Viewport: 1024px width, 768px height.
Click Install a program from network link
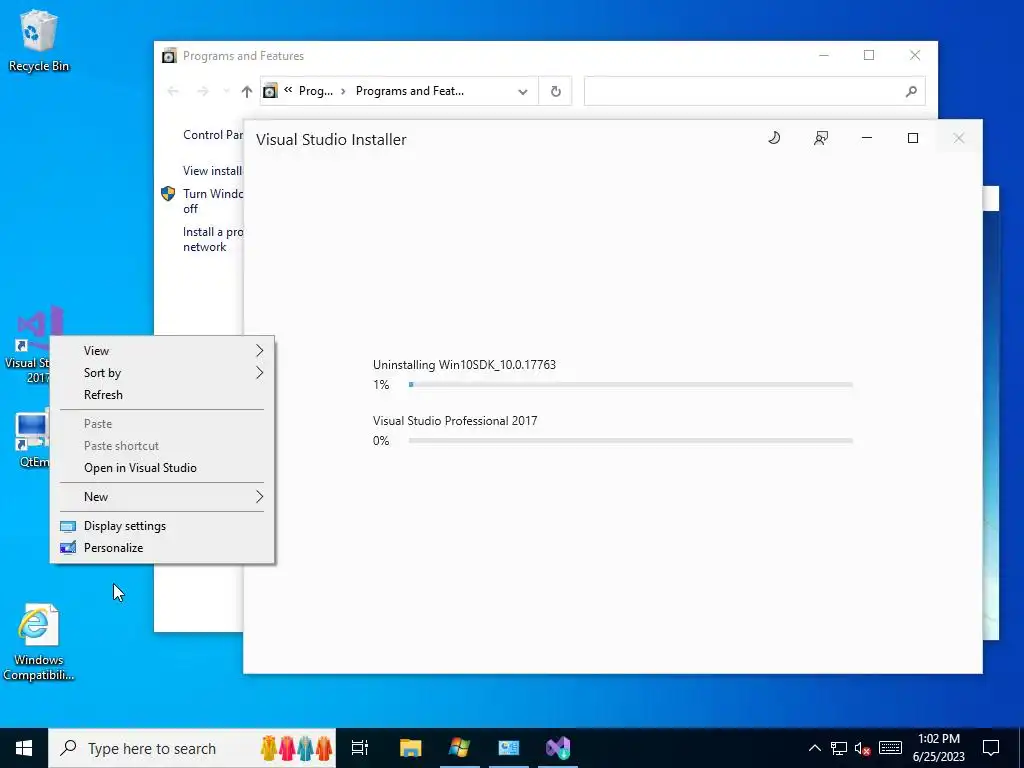212,239
